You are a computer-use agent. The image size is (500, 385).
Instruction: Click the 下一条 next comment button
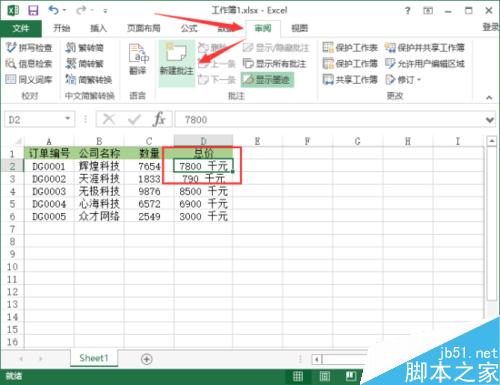click(x=217, y=79)
